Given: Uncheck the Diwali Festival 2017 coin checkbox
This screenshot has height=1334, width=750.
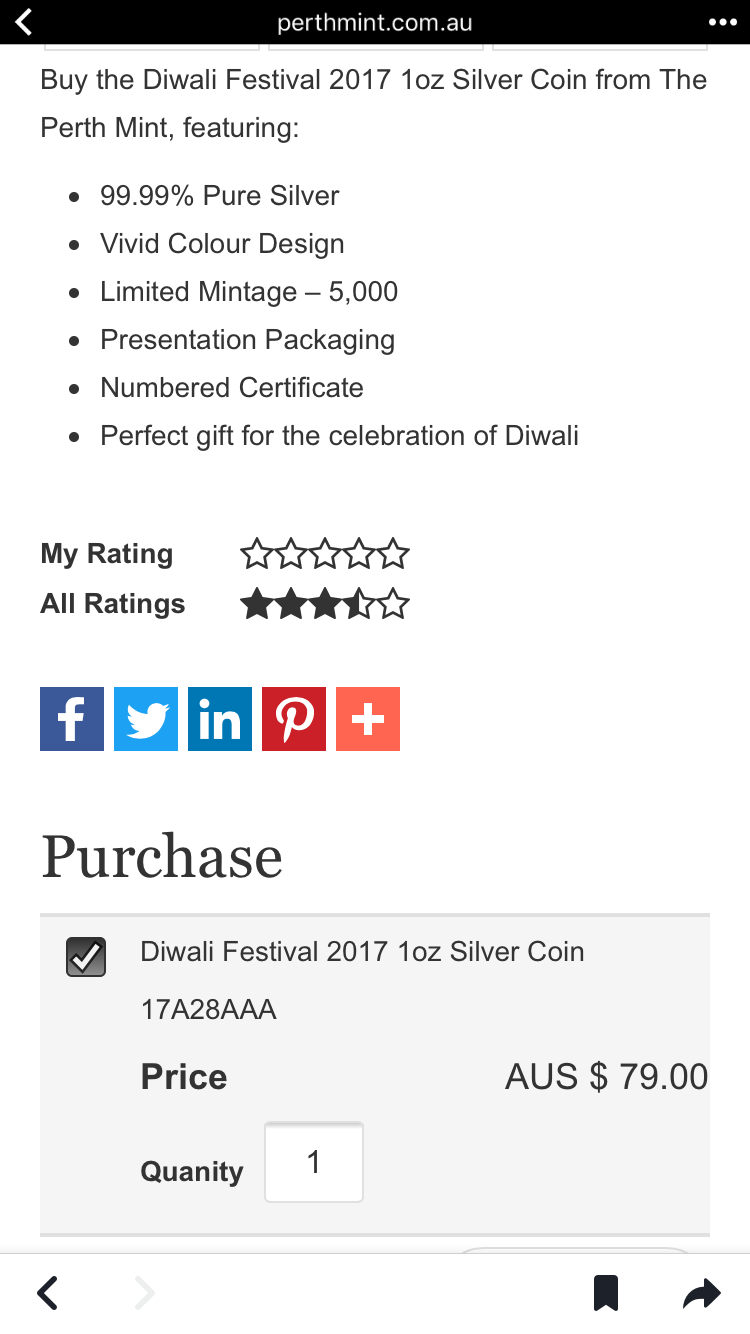Looking at the screenshot, I should (86, 957).
